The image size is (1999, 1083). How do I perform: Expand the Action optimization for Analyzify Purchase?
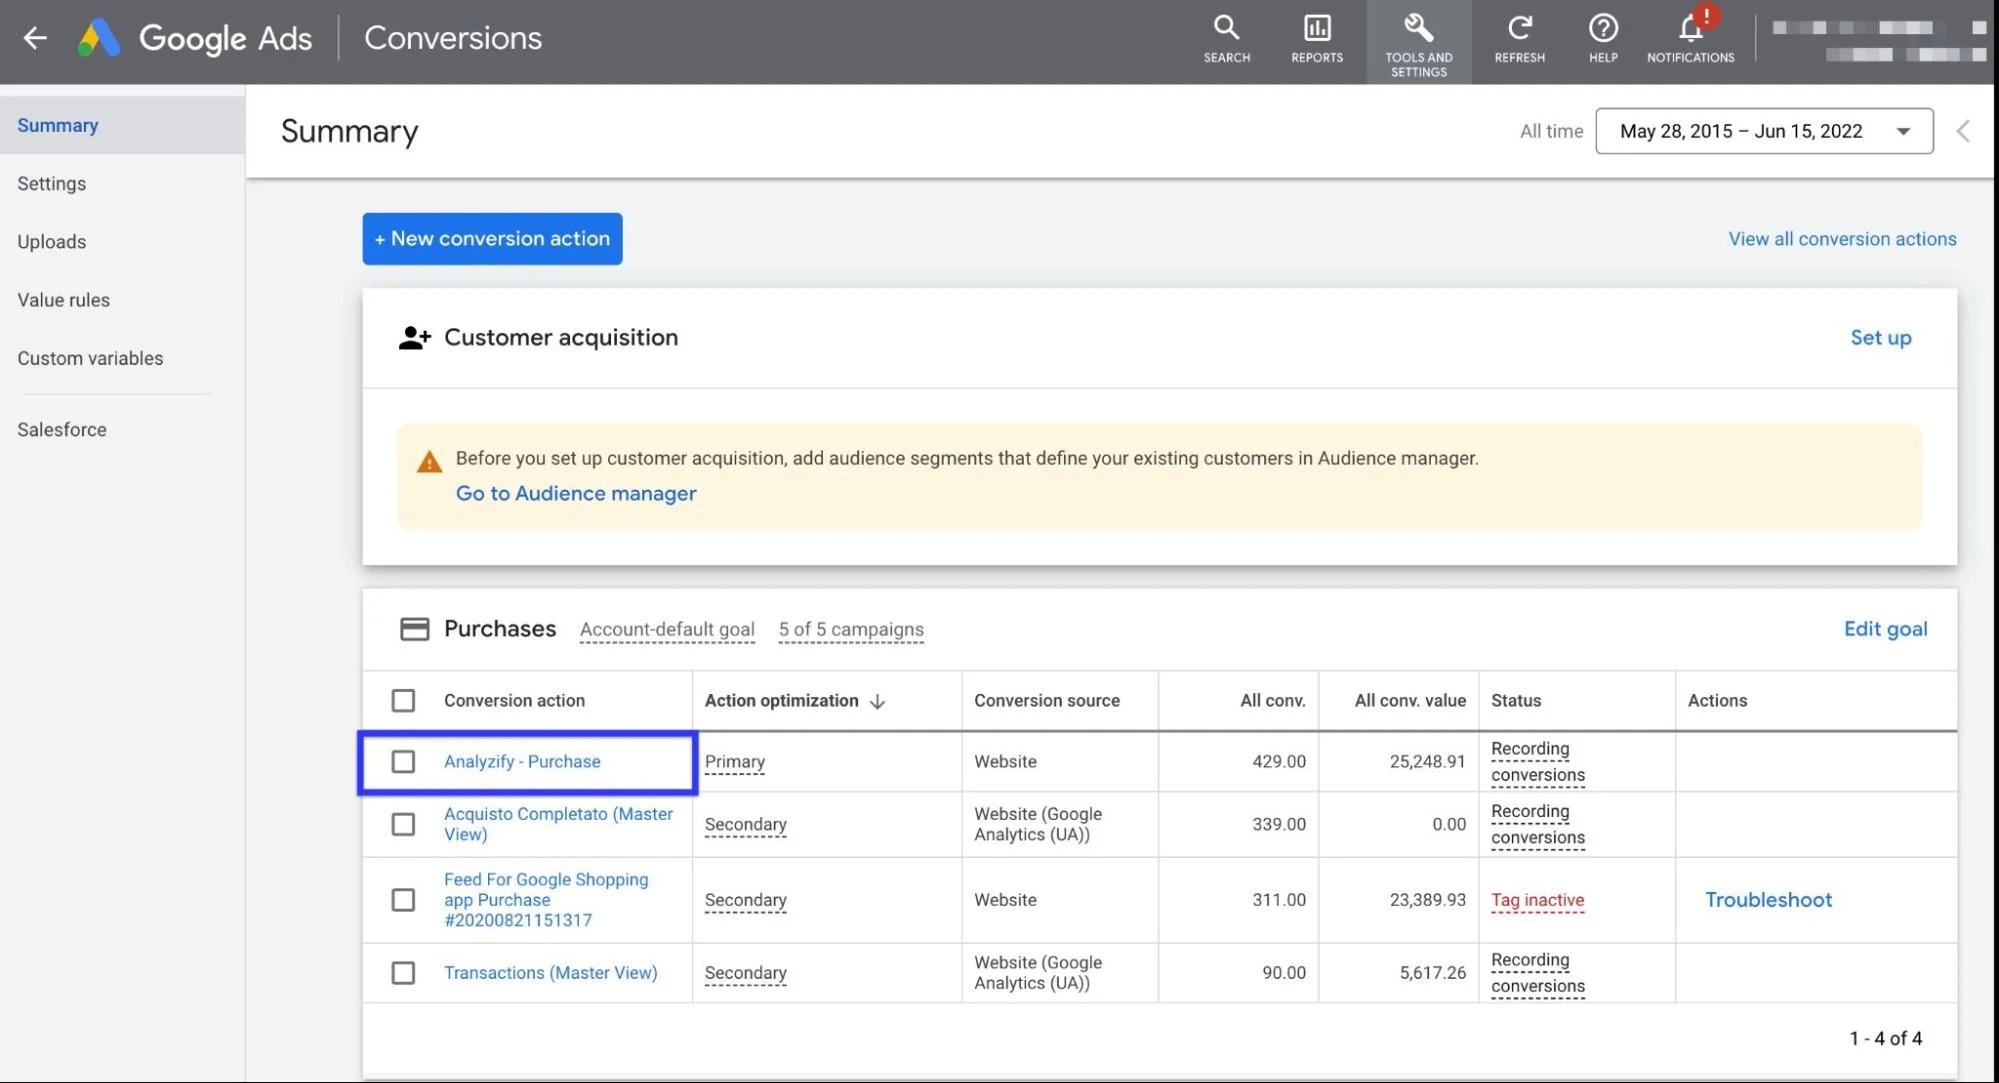tap(733, 760)
